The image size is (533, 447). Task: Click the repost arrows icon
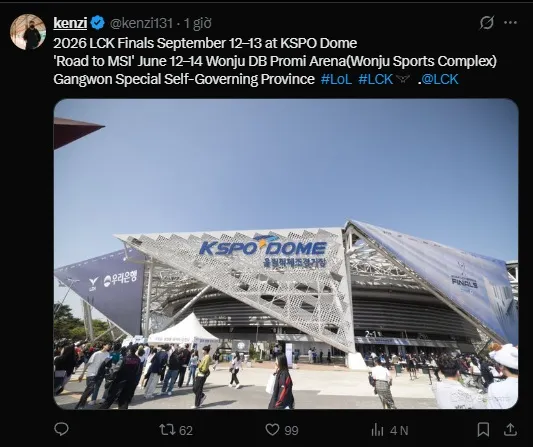(168, 430)
